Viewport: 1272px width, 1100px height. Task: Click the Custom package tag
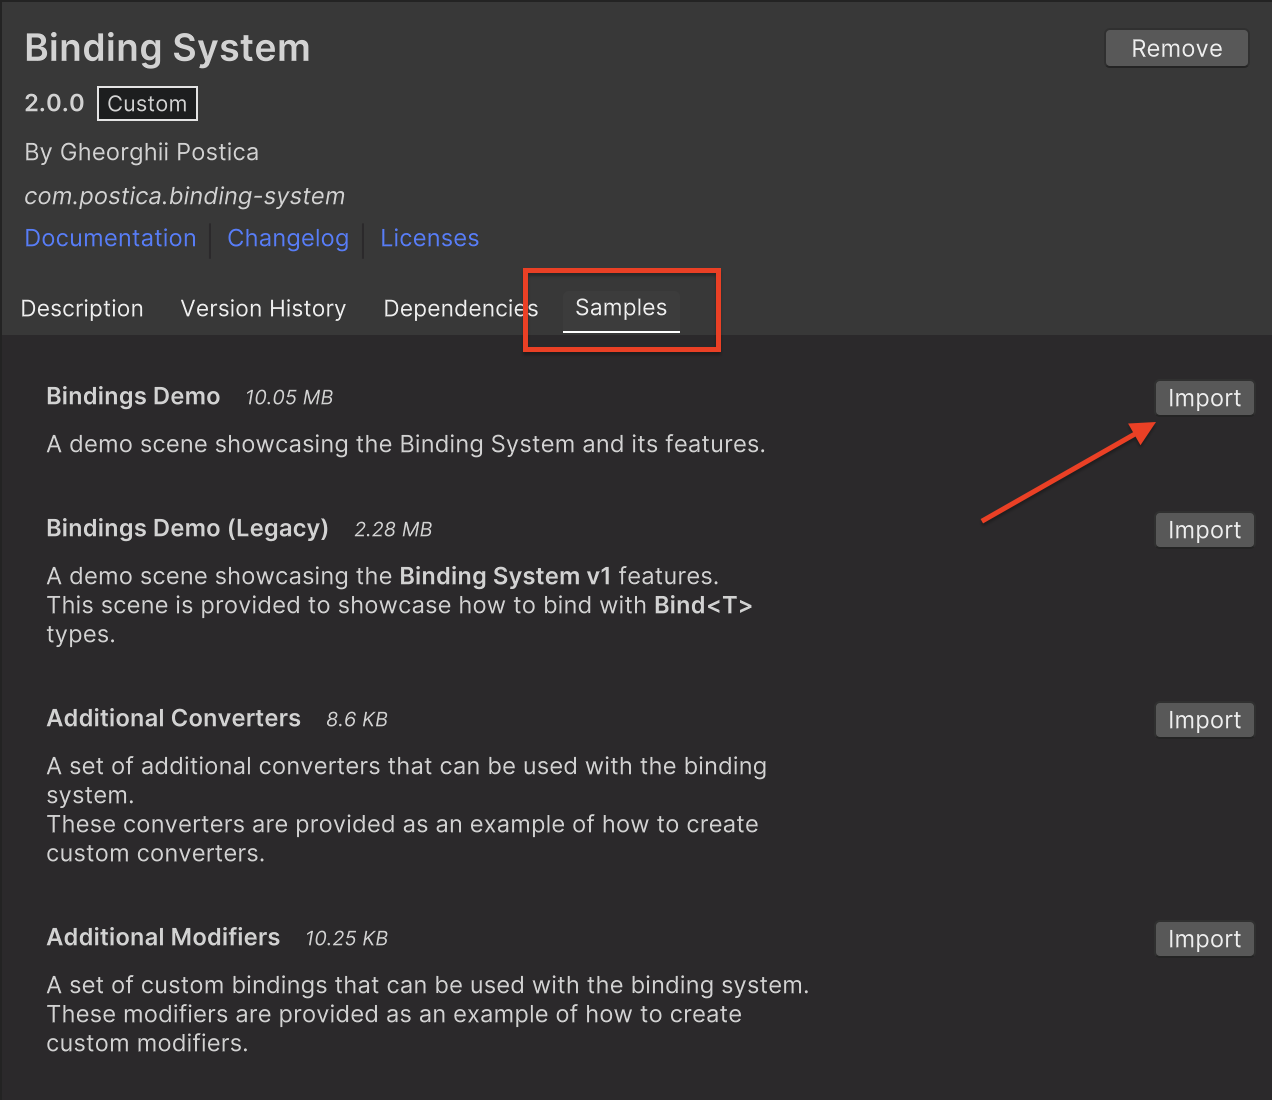(x=147, y=104)
